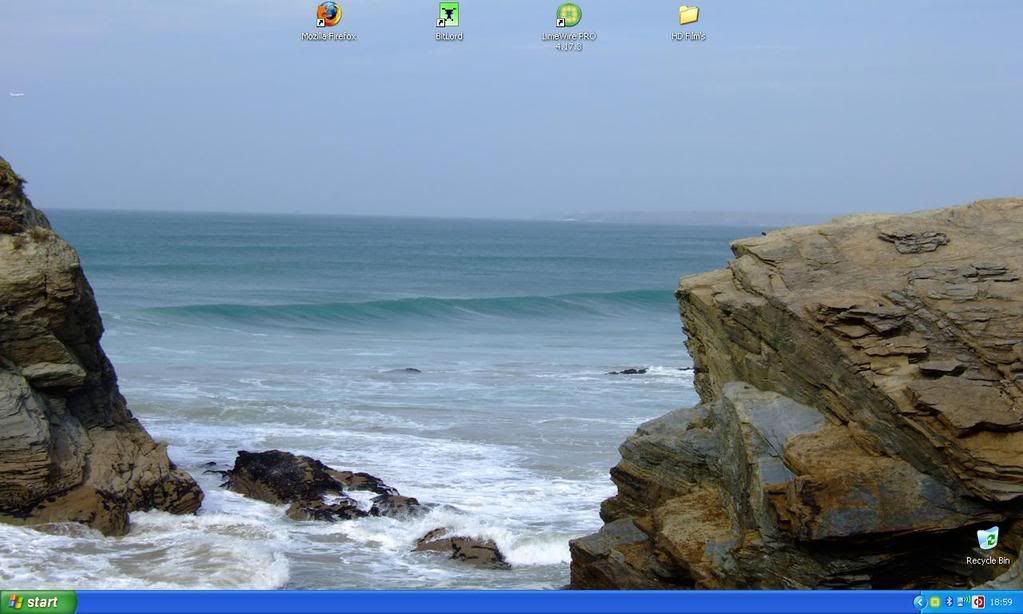Click the yellow-green square tray icon
Image resolution: width=1023 pixels, height=614 pixels.
tap(934, 602)
